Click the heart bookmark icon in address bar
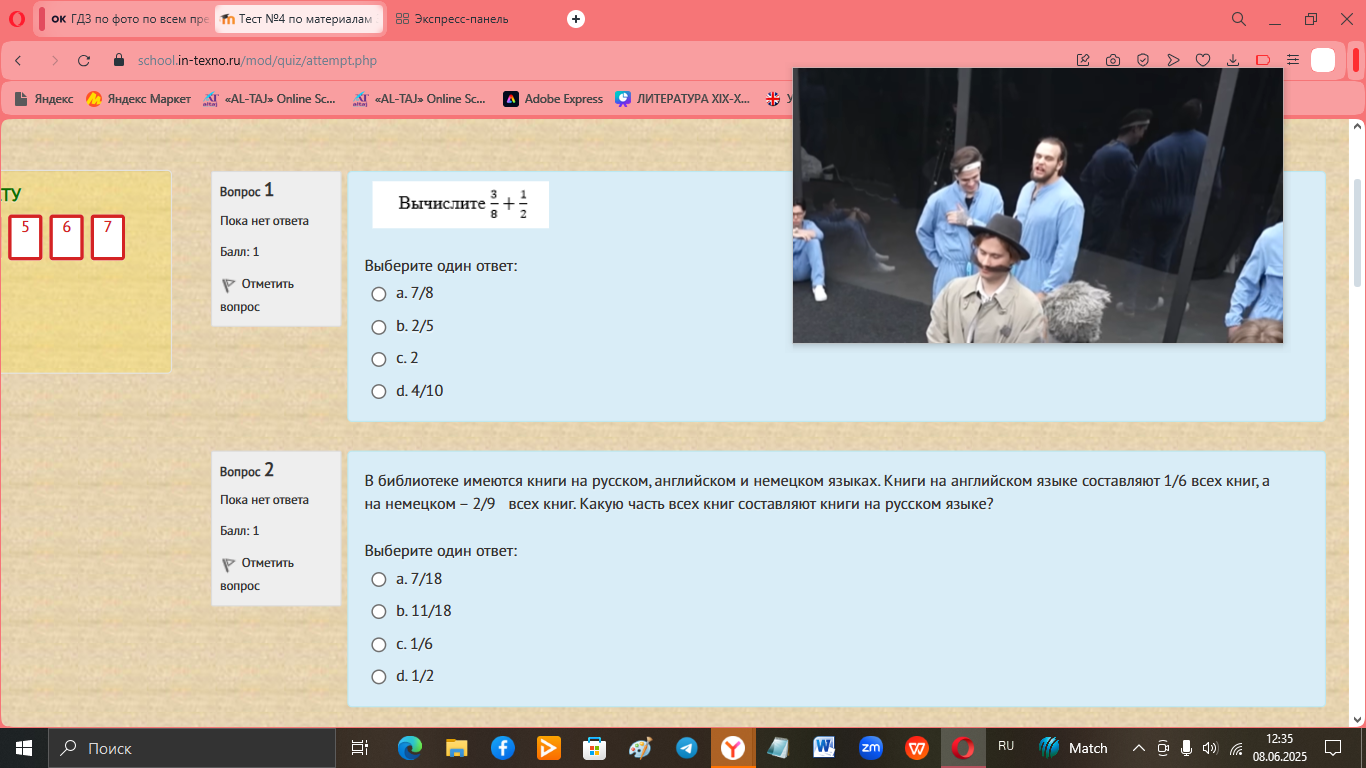 pos(1203,60)
